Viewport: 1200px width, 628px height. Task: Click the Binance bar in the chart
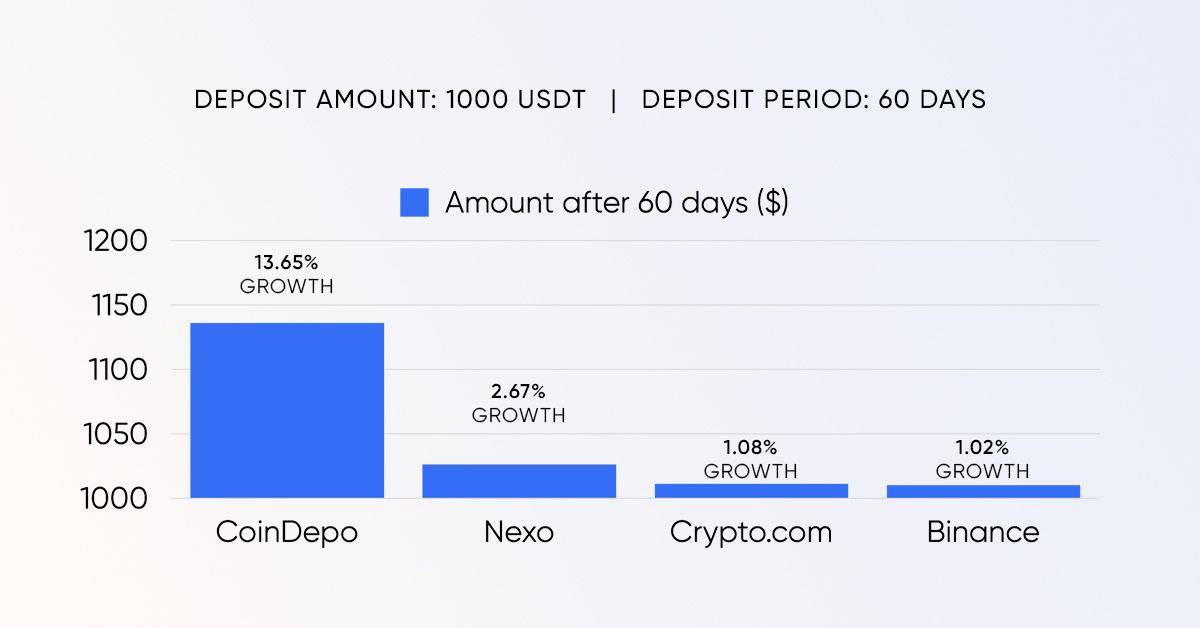coord(983,491)
